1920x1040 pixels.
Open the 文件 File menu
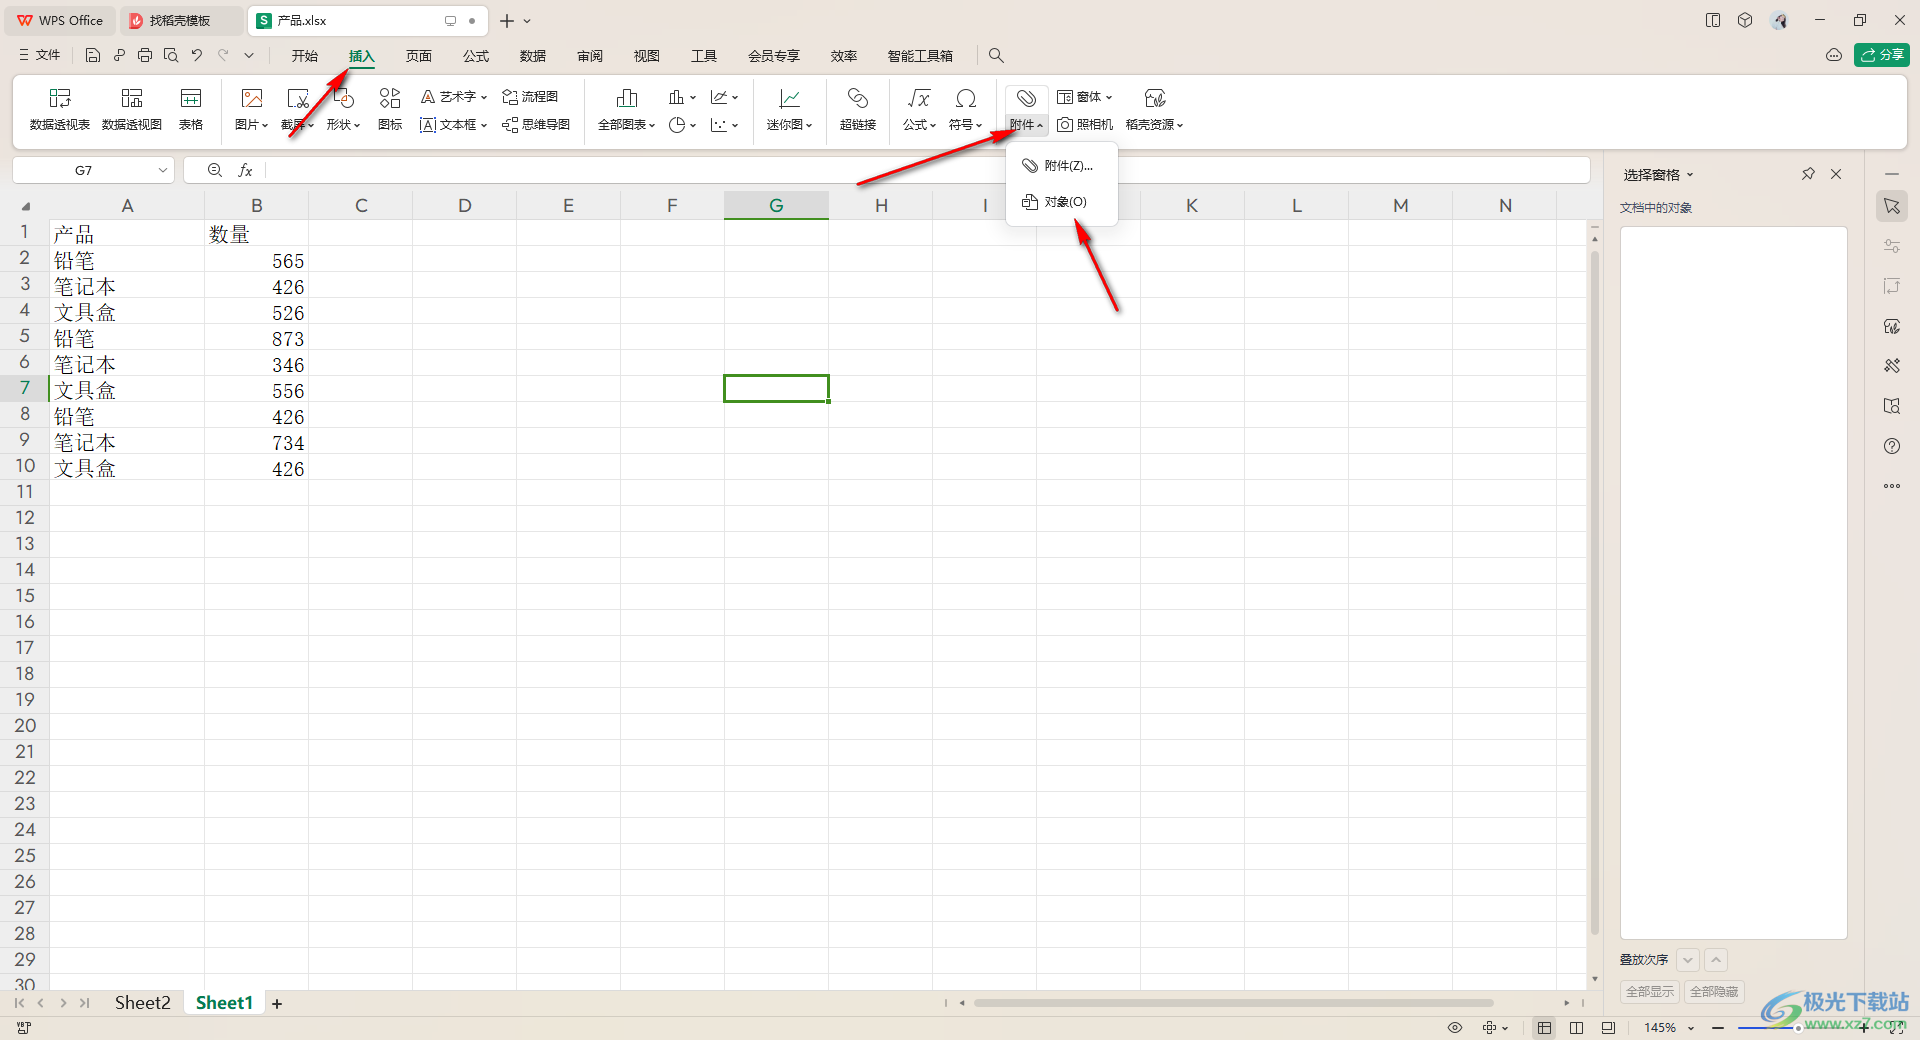click(40, 55)
